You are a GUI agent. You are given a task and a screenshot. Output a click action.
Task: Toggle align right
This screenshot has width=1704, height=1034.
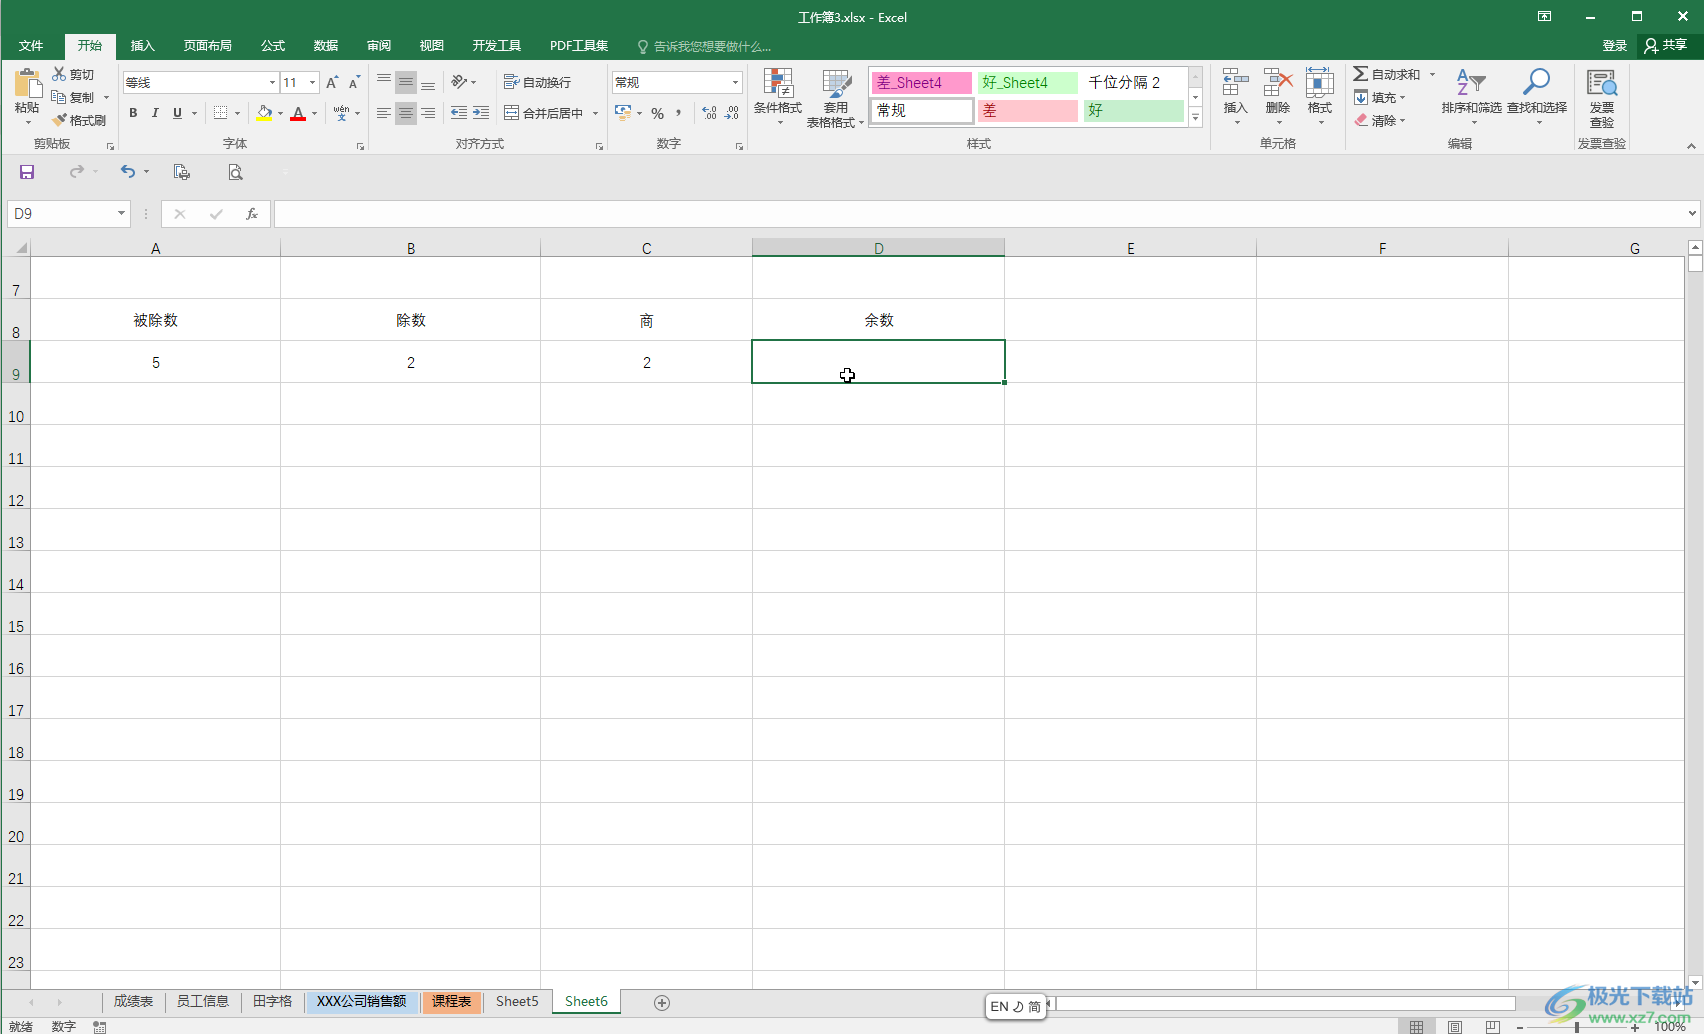(428, 113)
